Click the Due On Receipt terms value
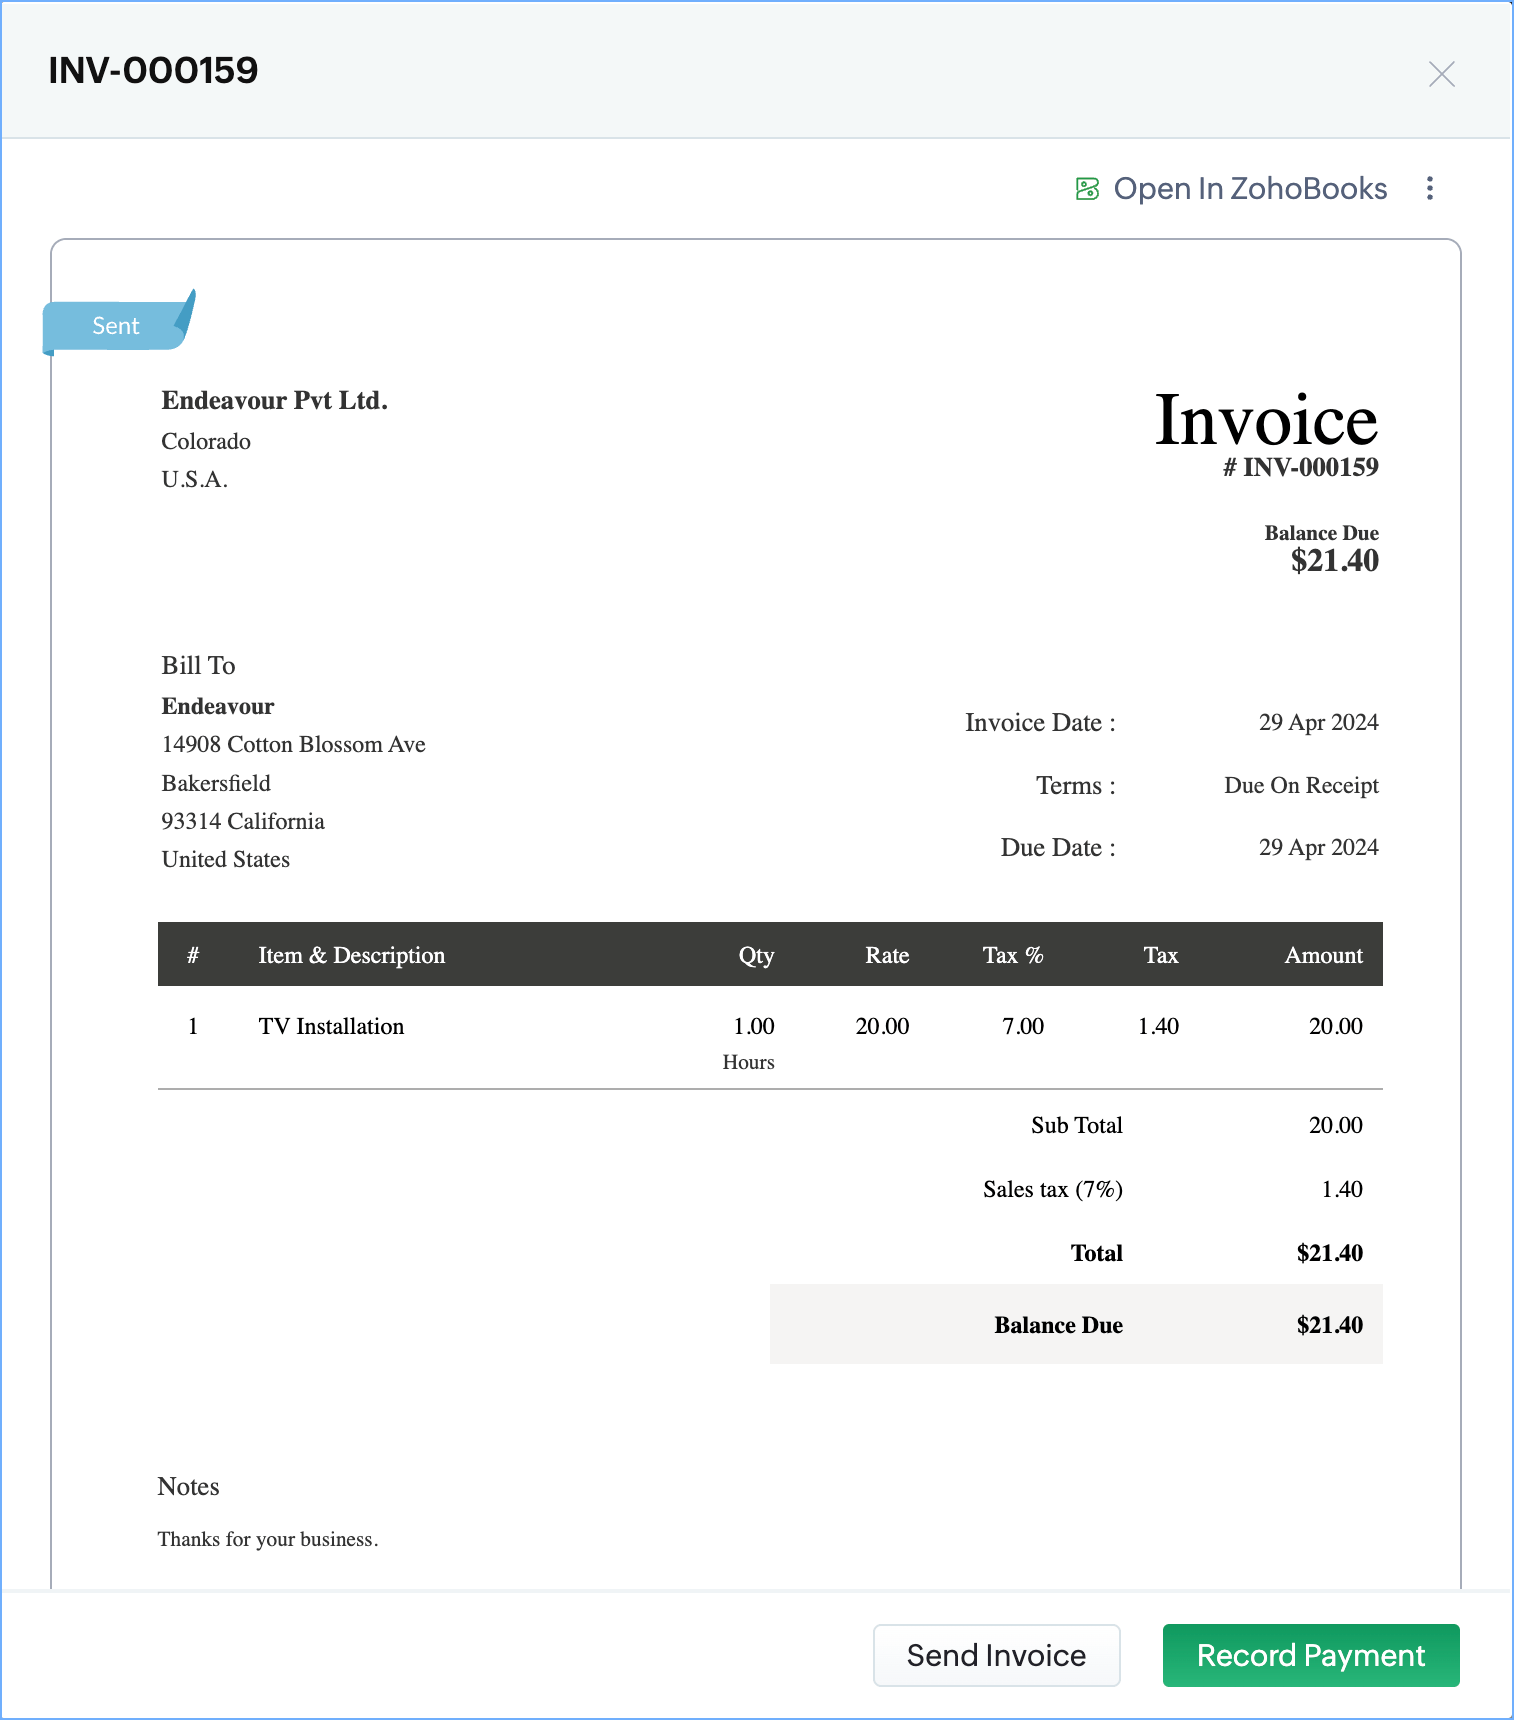 coord(1301,785)
